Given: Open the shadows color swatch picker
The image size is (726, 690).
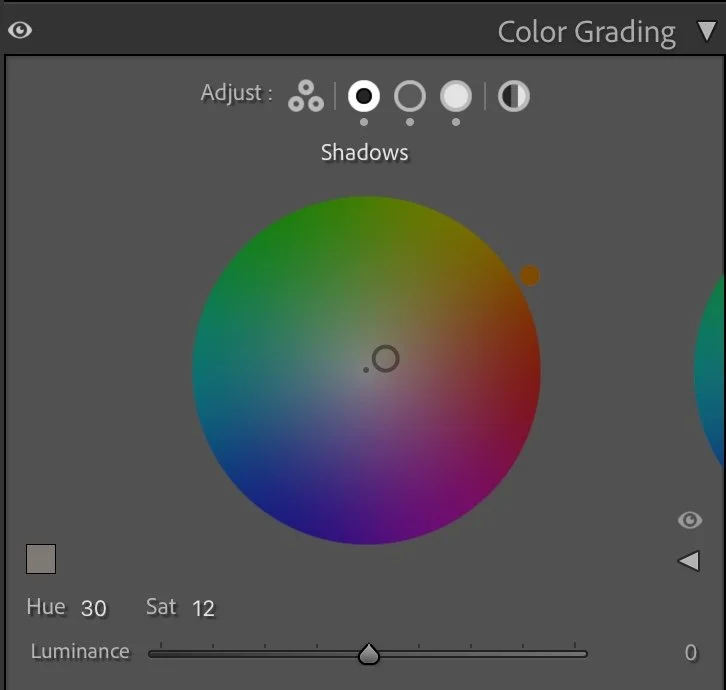Looking at the screenshot, I should pyautogui.click(x=41, y=559).
